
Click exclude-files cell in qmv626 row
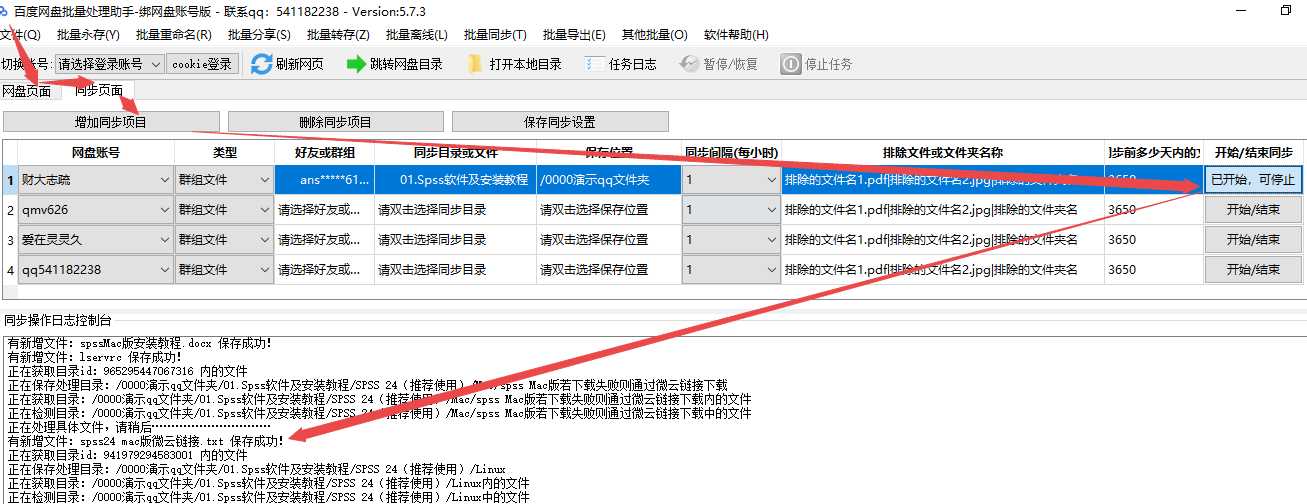pyautogui.click(x=943, y=210)
